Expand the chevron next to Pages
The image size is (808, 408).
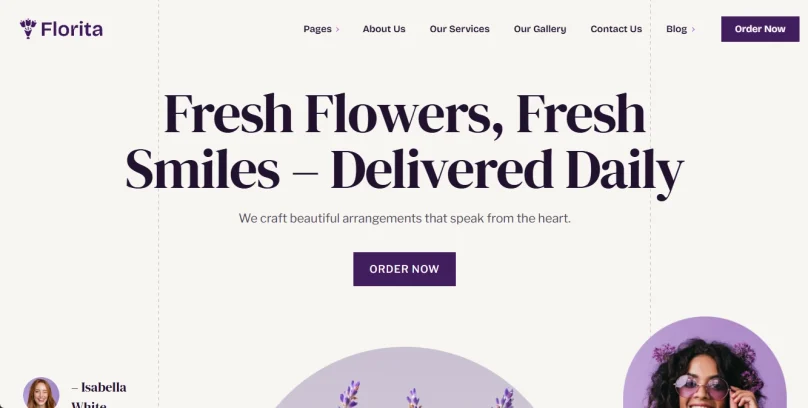click(338, 29)
